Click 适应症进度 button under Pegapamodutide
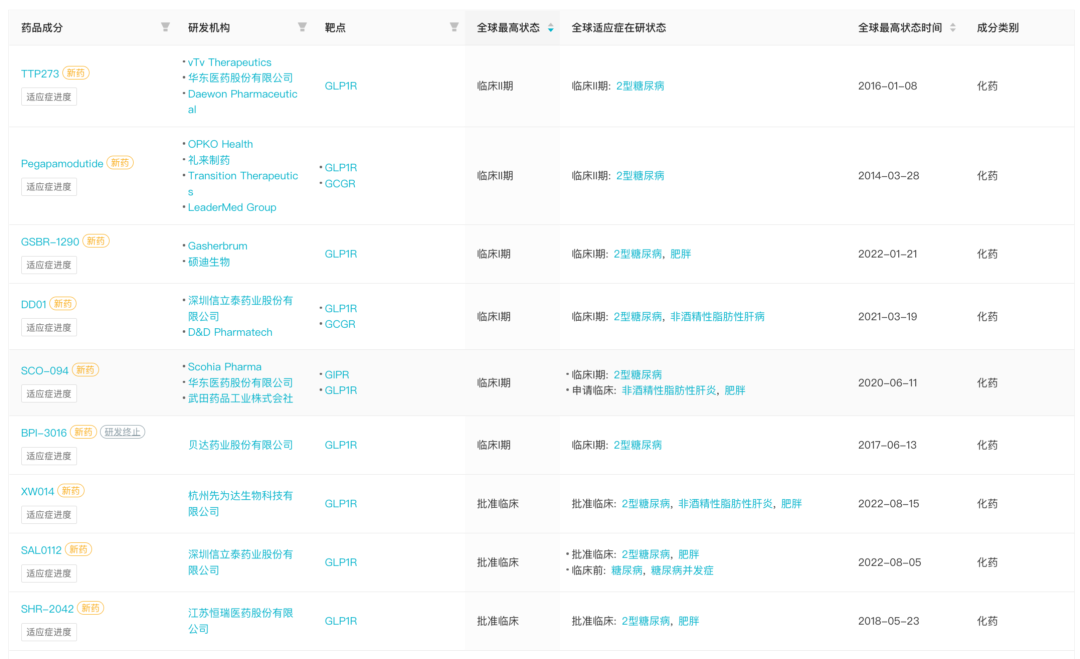1080x659 pixels. (x=49, y=187)
